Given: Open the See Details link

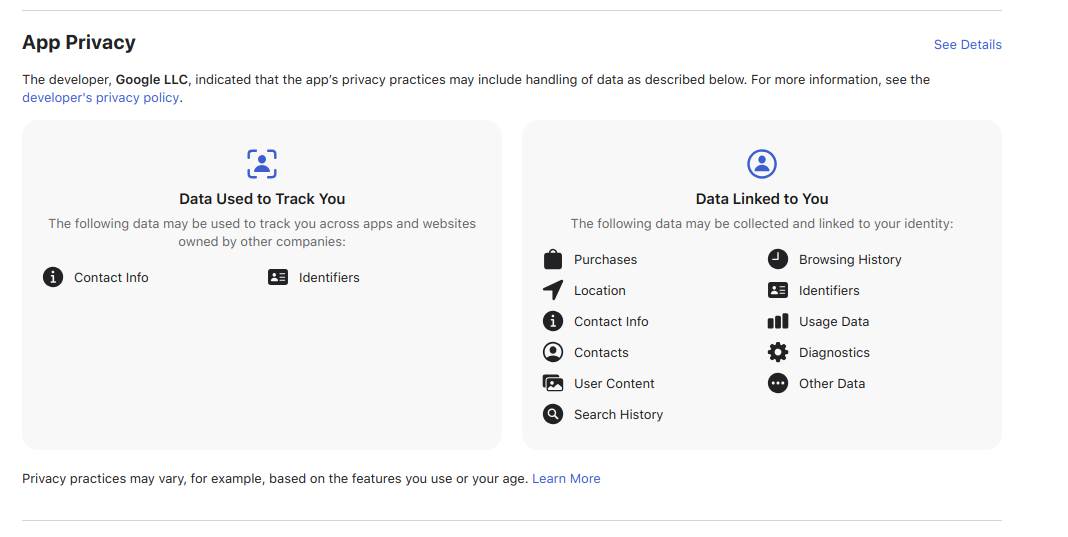Looking at the screenshot, I should pyautogui.click(x=967, y=44).
